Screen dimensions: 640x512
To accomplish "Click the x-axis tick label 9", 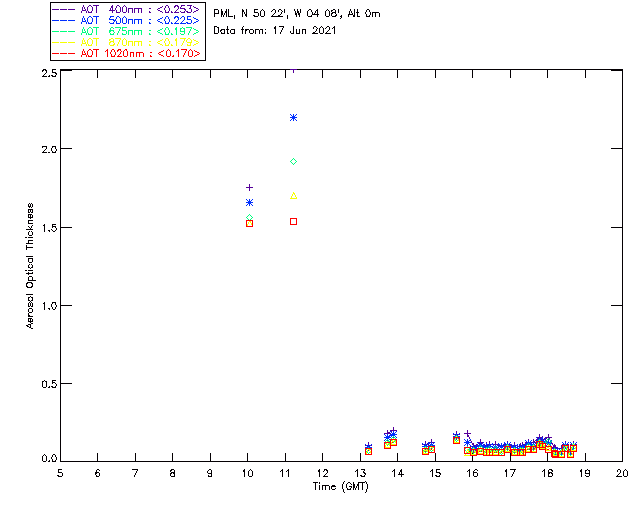I will point(210,473).
